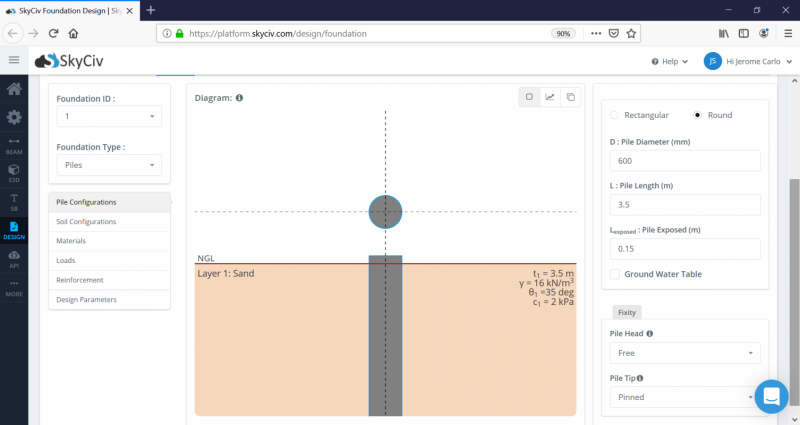Go to browser home page

coord(73,34)
